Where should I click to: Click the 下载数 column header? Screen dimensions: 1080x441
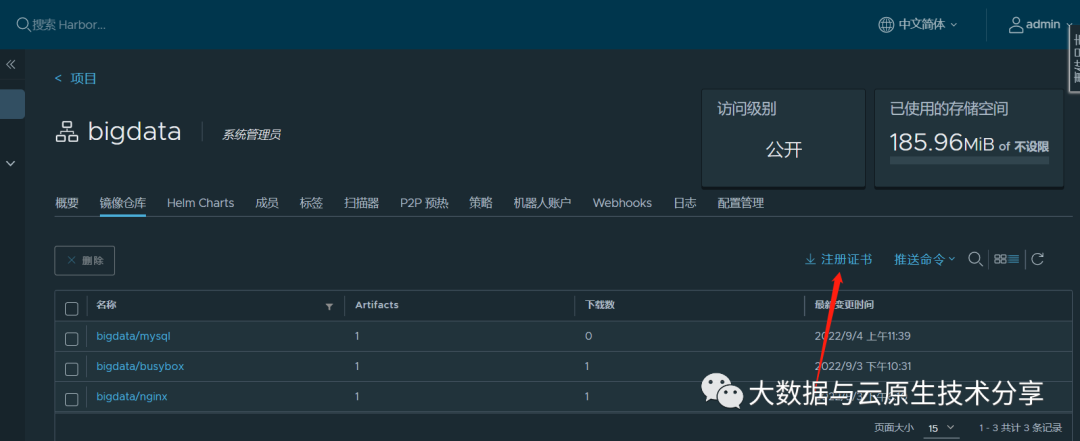(600, 305)
